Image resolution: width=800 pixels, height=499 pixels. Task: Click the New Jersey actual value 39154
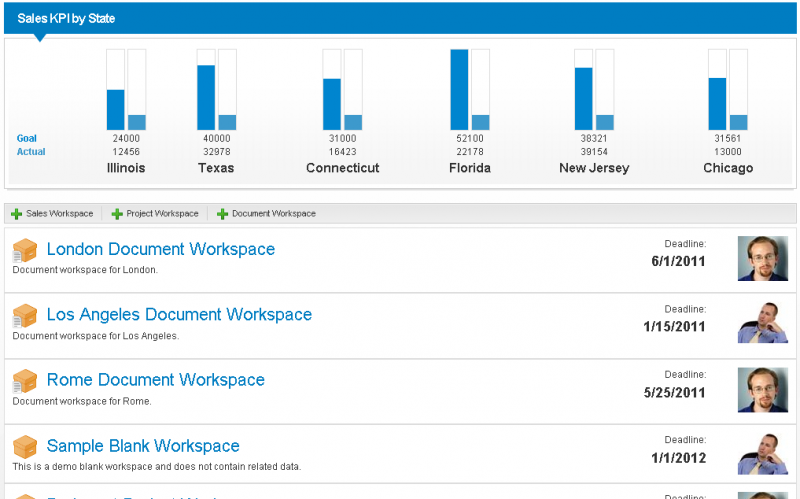pyautogui.click(x=594, y=152)
